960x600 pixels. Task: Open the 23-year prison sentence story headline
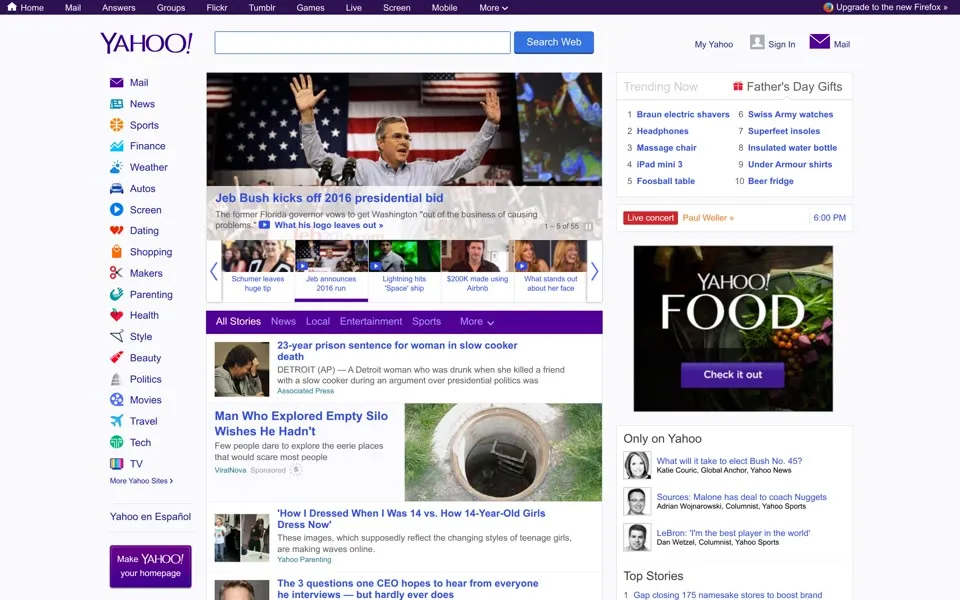(397, 351)
